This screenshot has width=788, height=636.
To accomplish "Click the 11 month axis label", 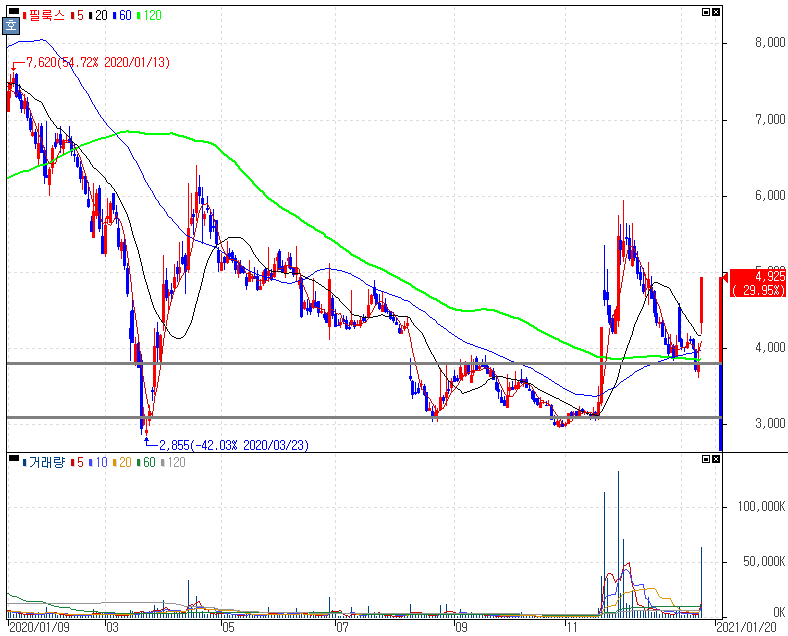I will [572, 627].
